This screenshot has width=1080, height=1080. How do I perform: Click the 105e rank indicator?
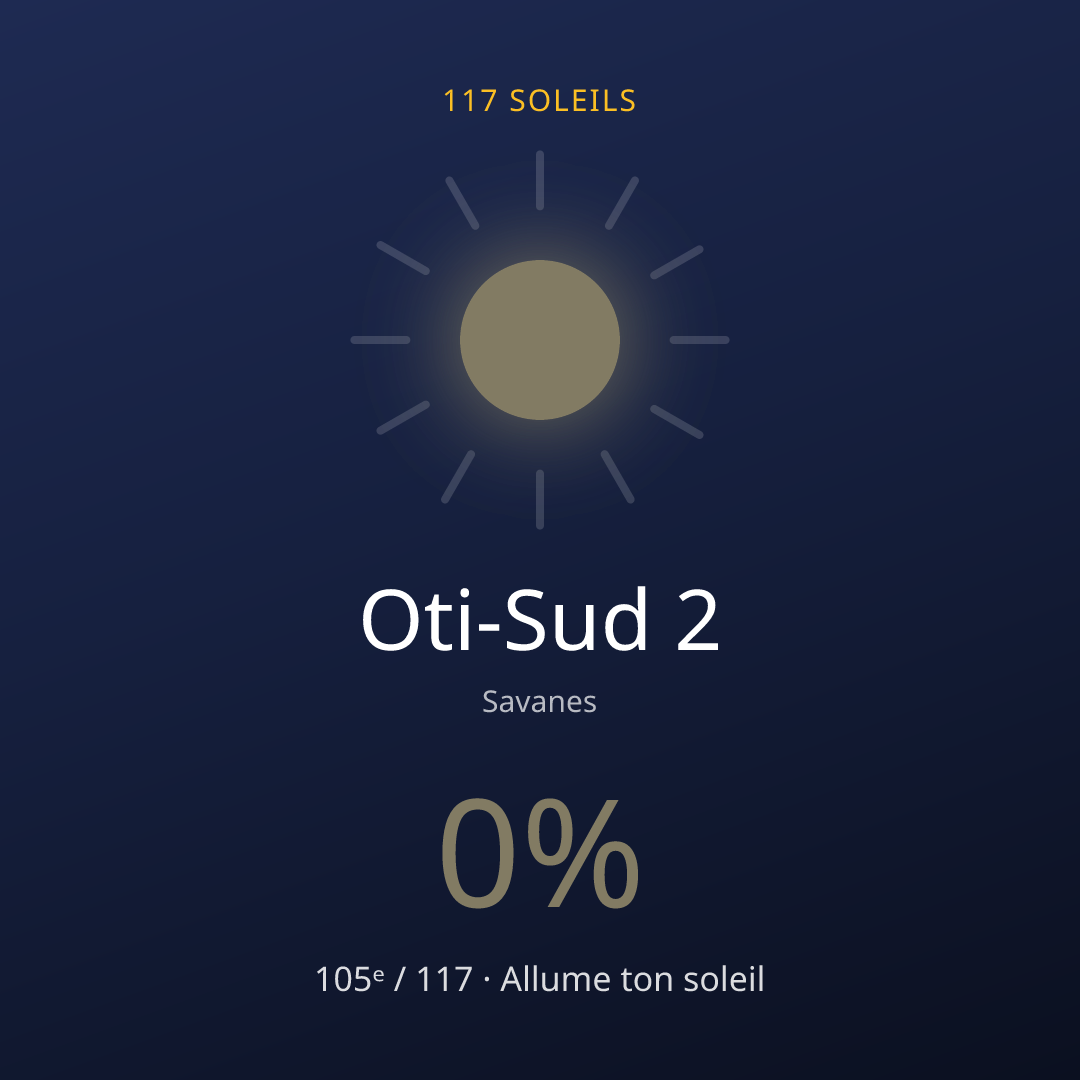click(349, 979)
